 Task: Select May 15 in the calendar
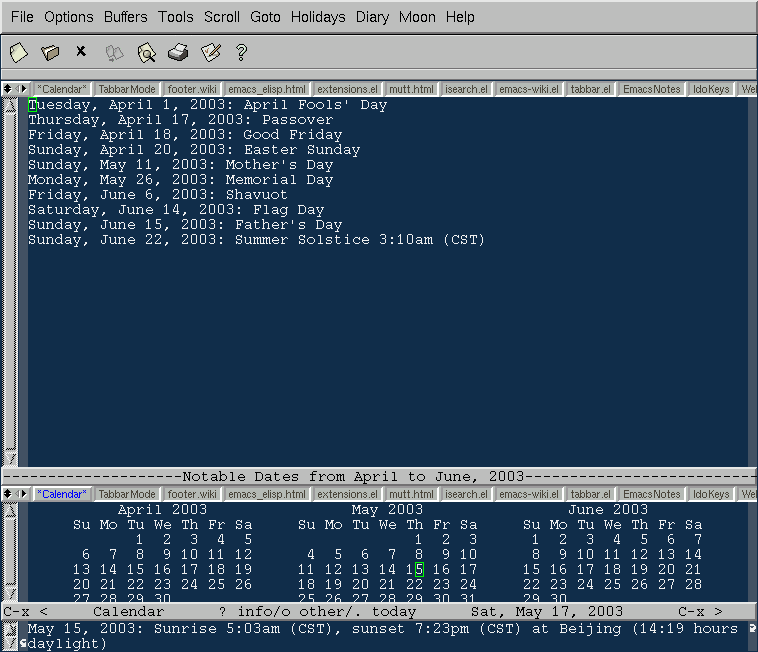coord(416,569)
